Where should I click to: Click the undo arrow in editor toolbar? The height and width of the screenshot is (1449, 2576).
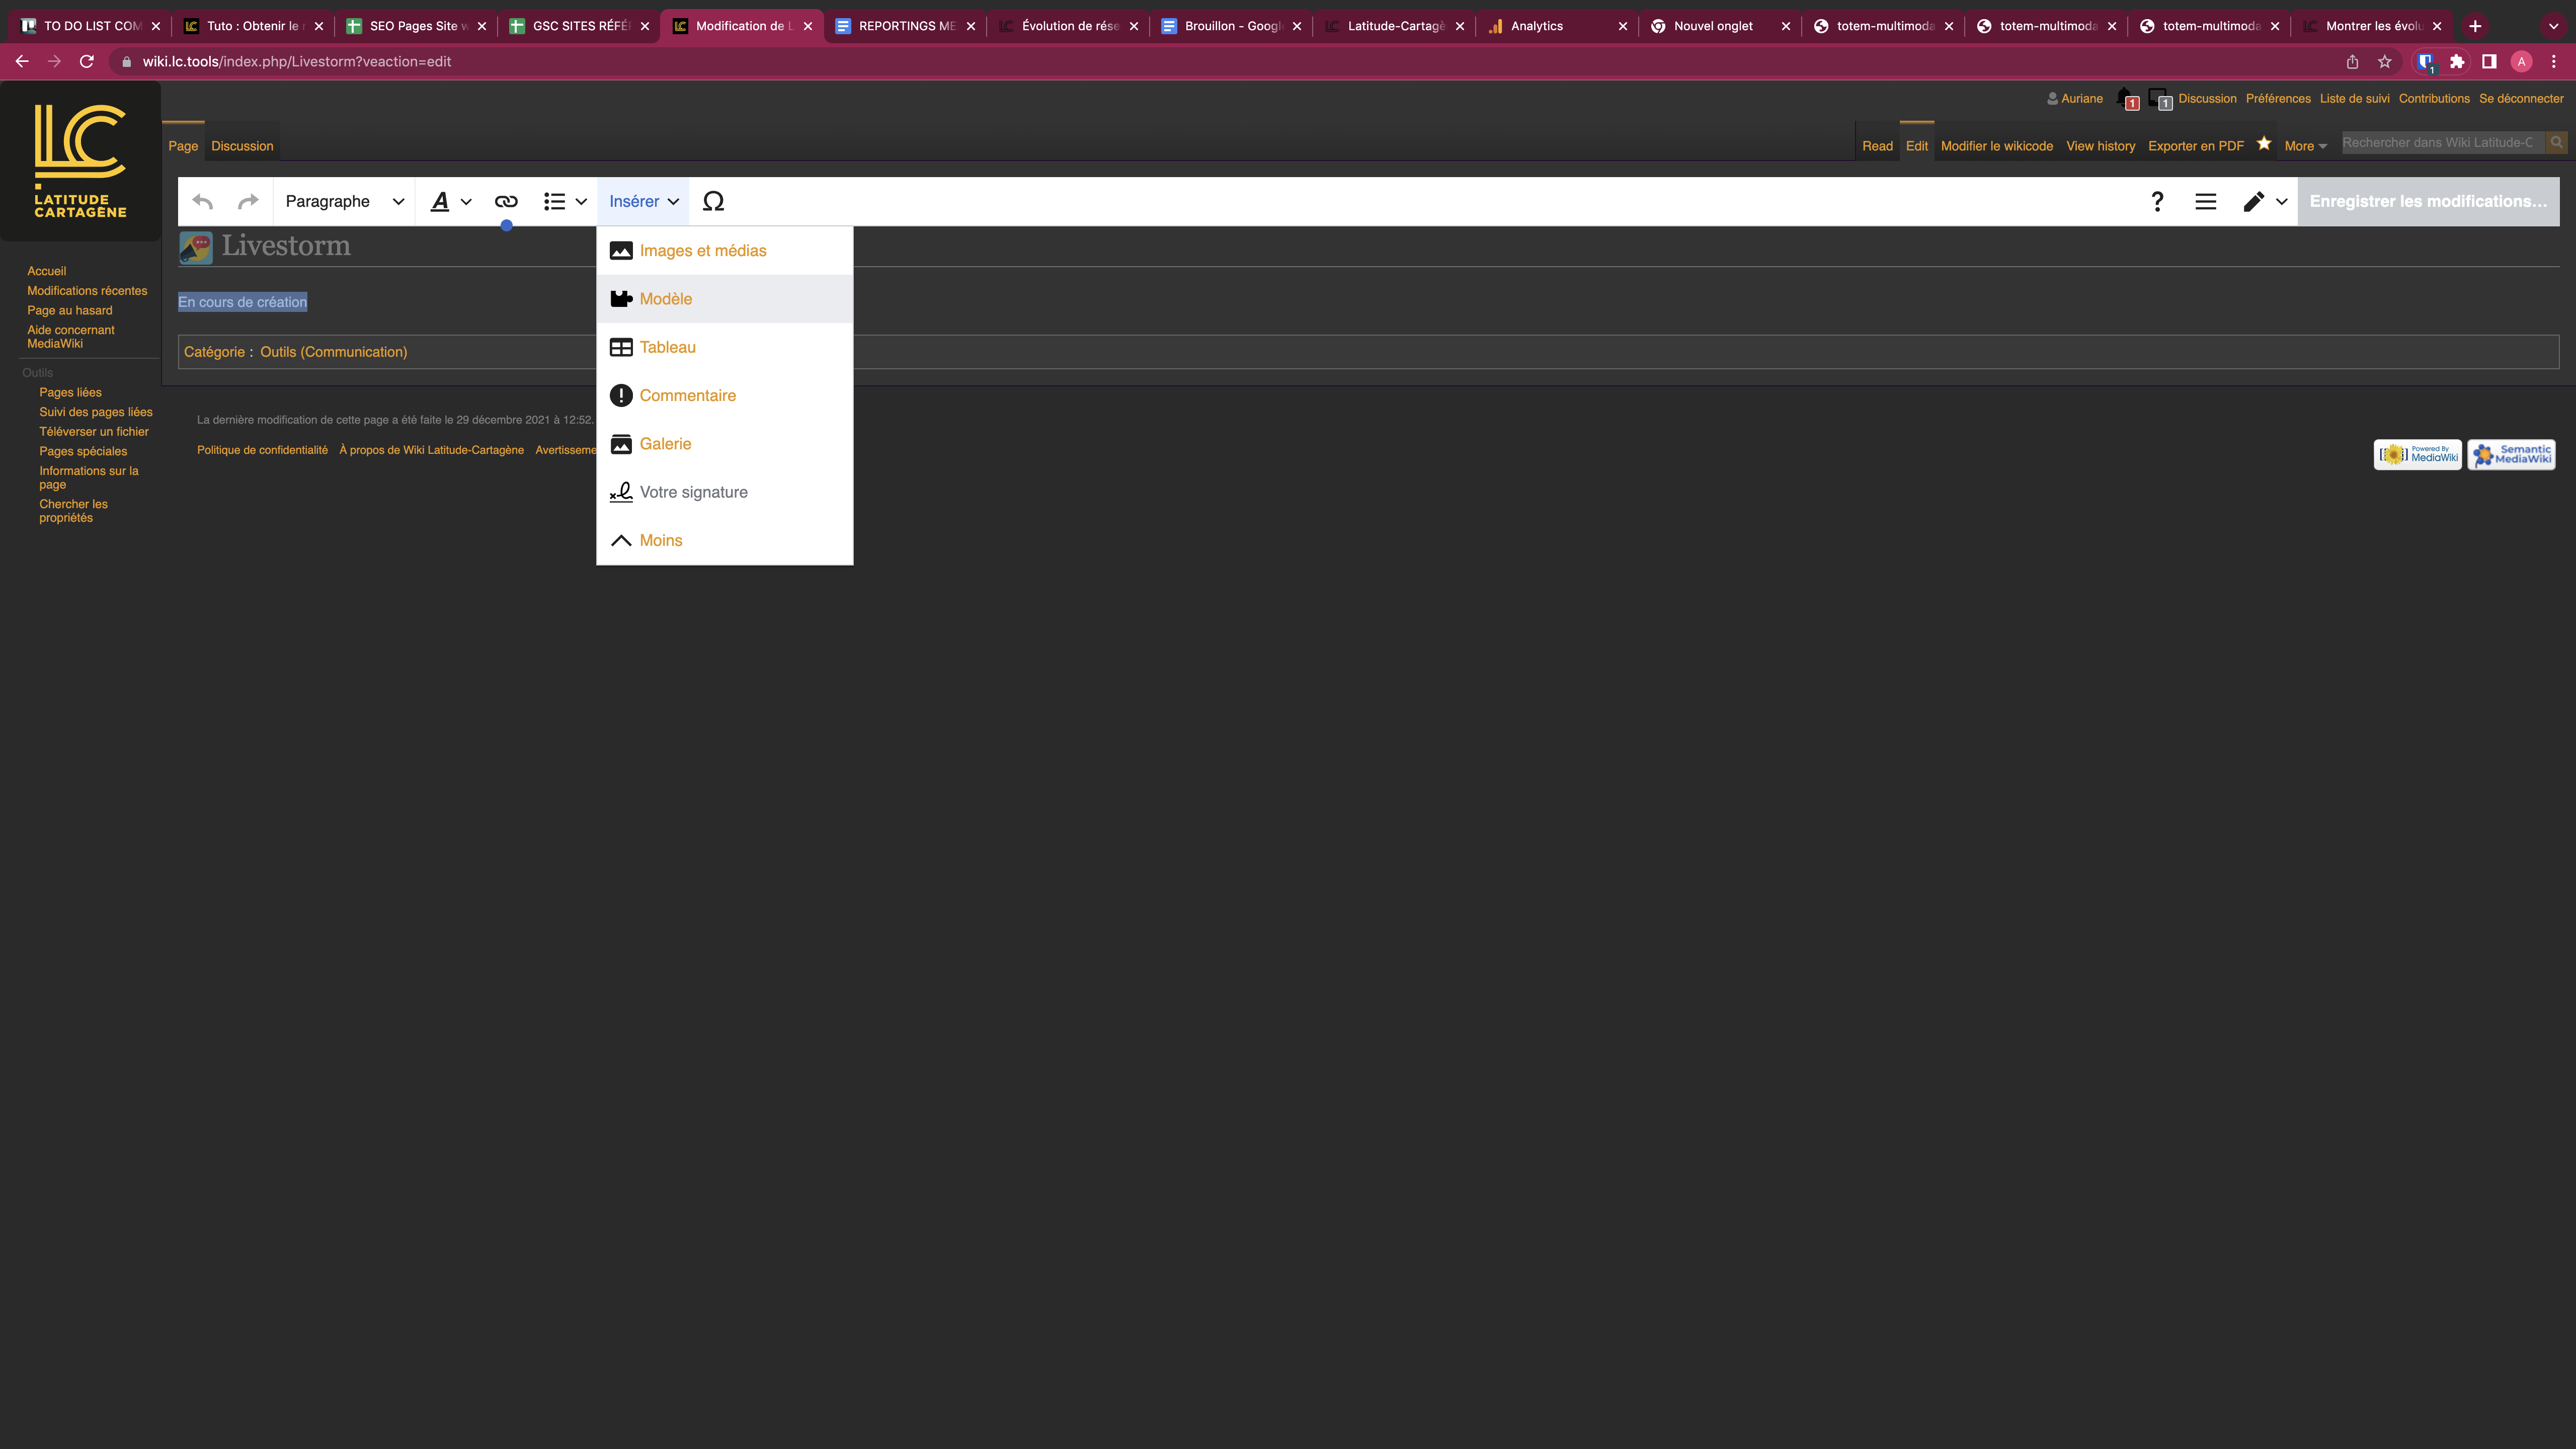[203, 201]
